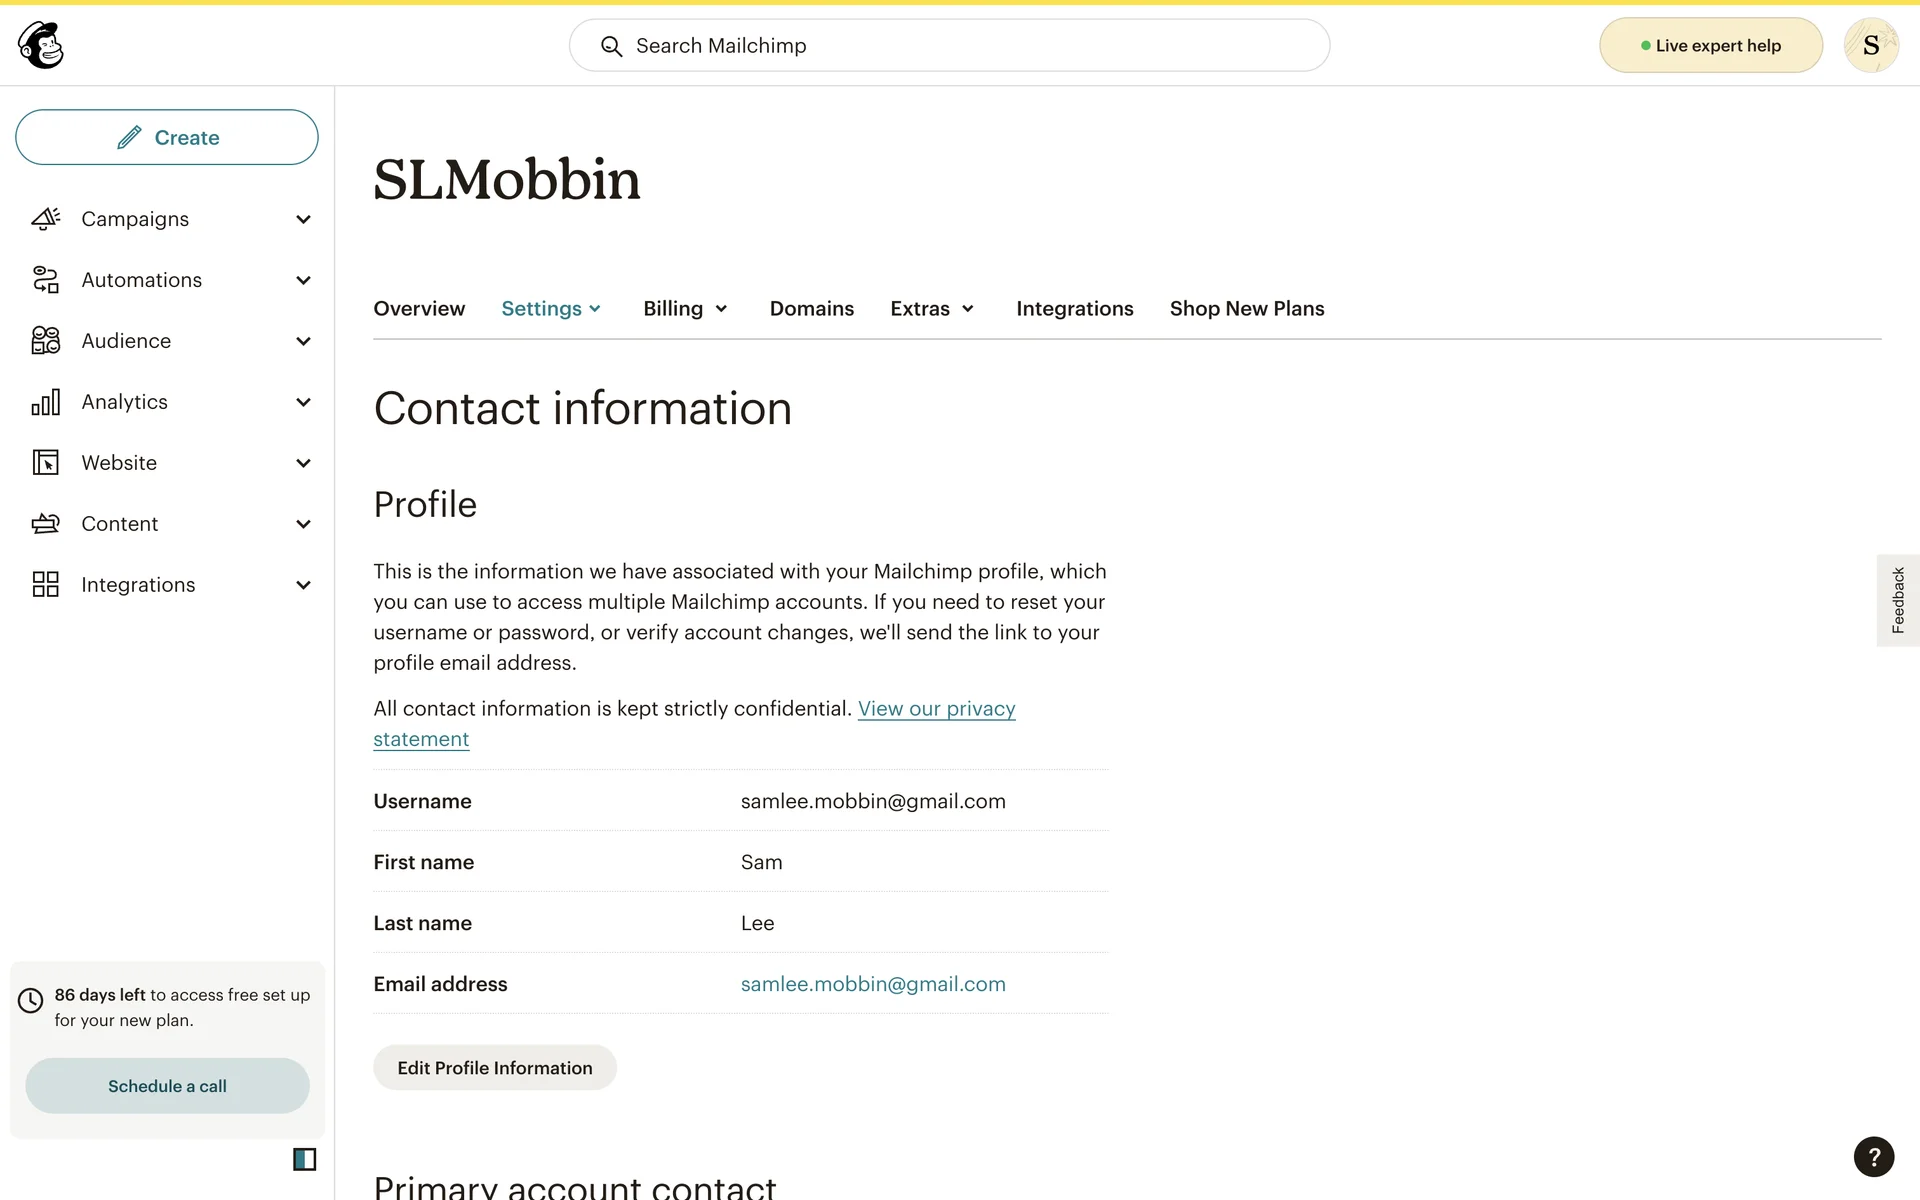Click the Search Mailchimp field

[949, 46]
